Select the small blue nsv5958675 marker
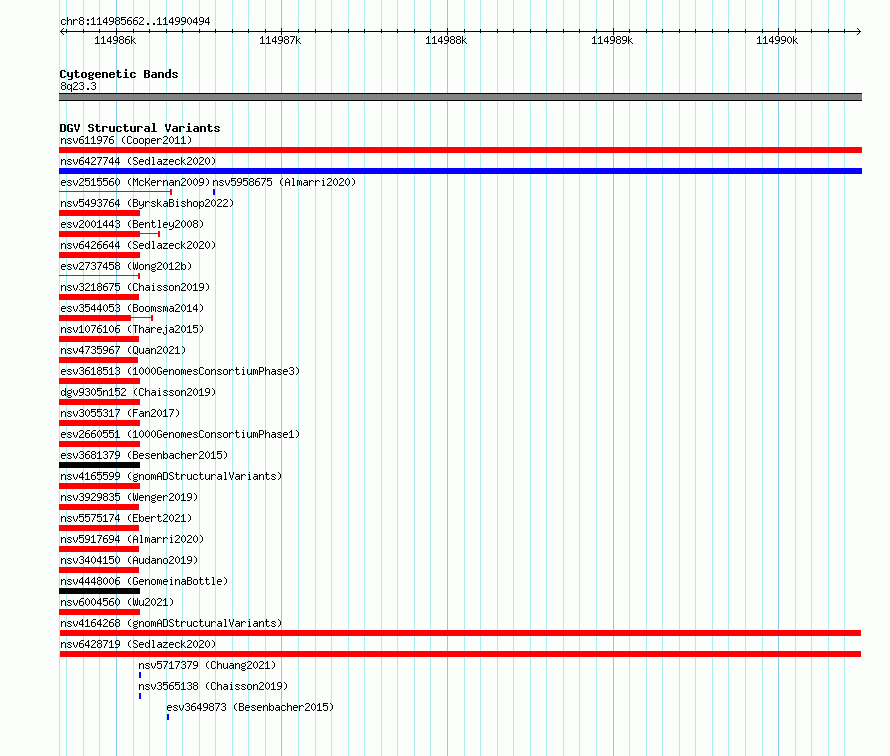 tap(214, 192)
